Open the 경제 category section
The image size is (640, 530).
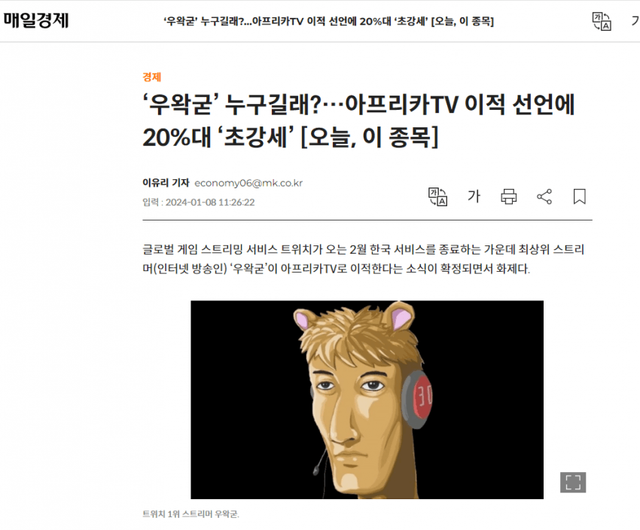(152, 77)
